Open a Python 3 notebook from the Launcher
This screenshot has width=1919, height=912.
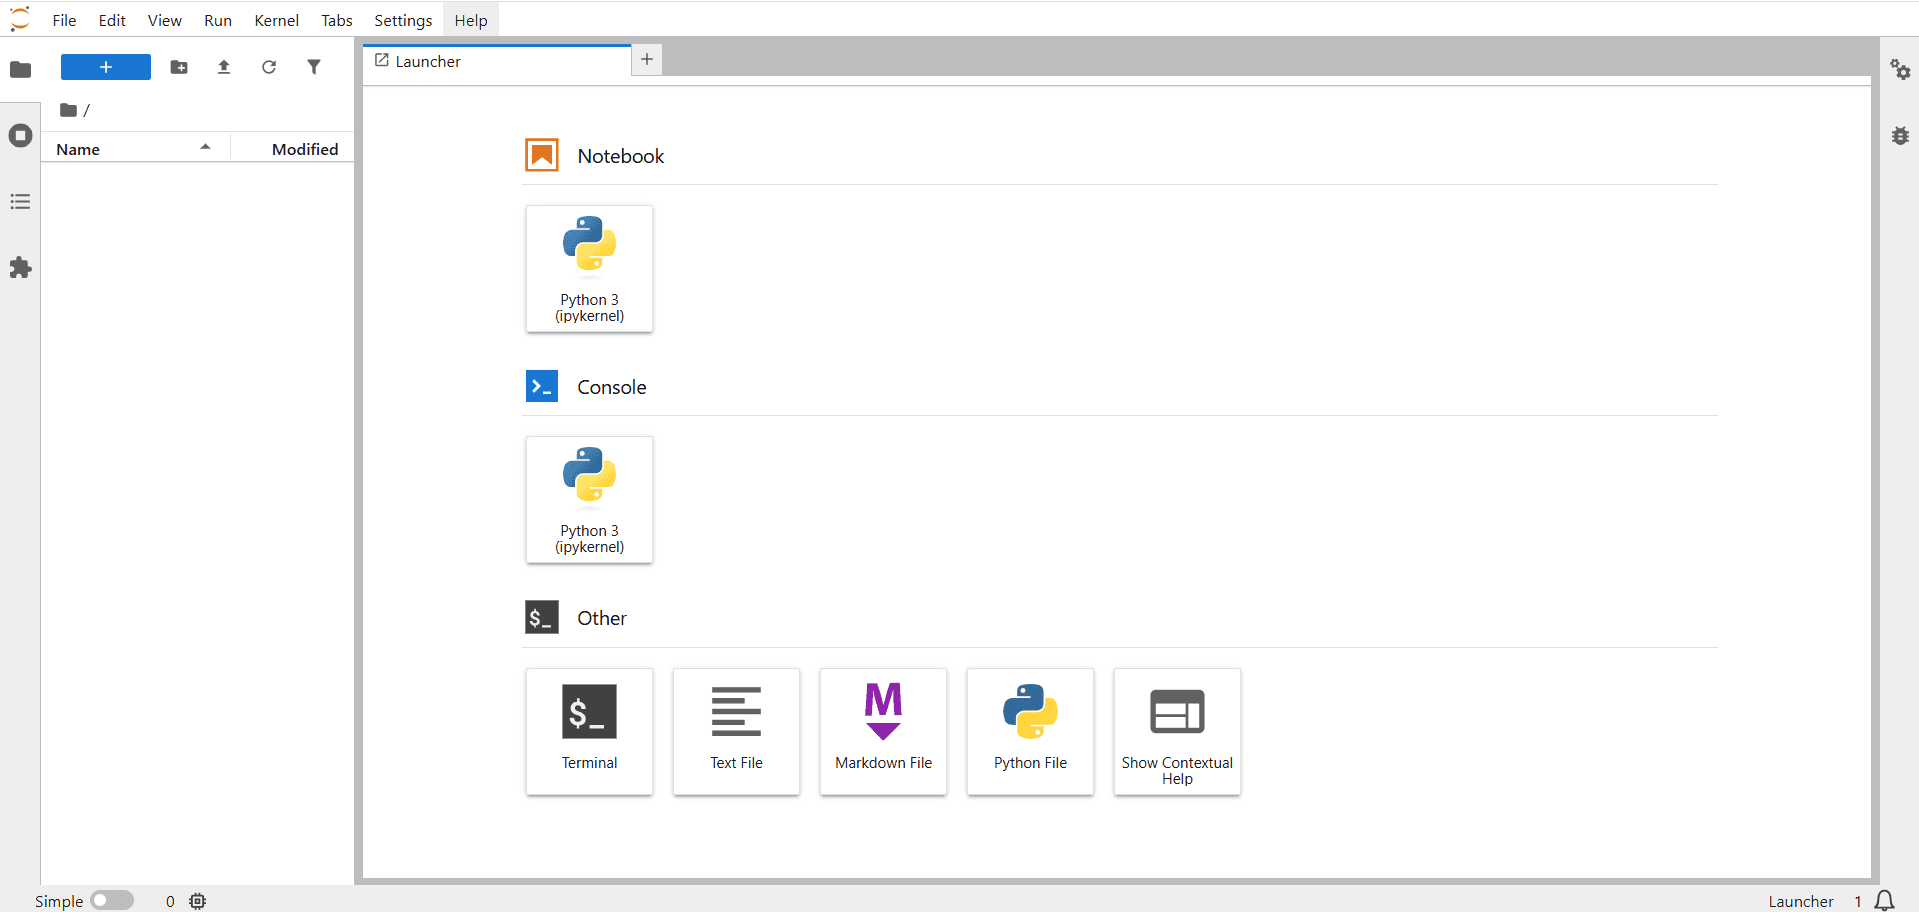tap(589, 268)
